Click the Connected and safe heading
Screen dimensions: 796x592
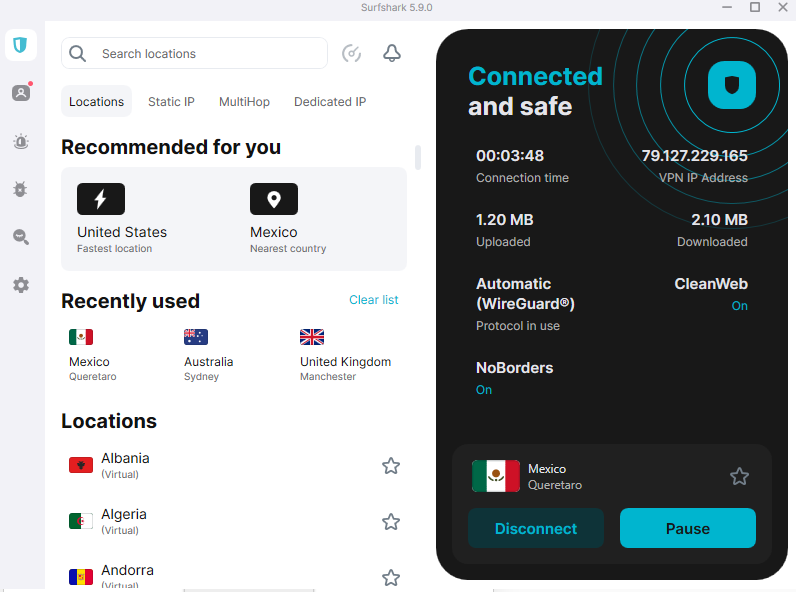coord(535,91)
